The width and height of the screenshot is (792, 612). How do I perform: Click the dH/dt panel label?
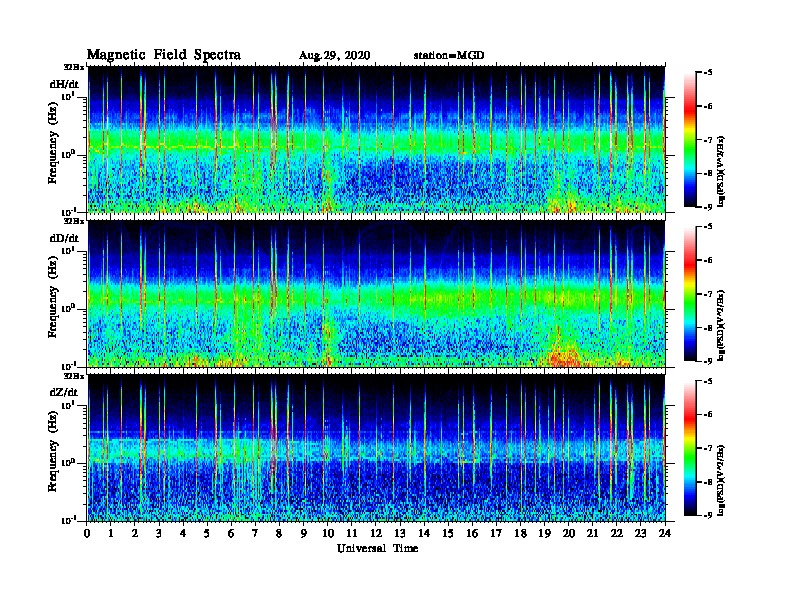pos(64,84)
